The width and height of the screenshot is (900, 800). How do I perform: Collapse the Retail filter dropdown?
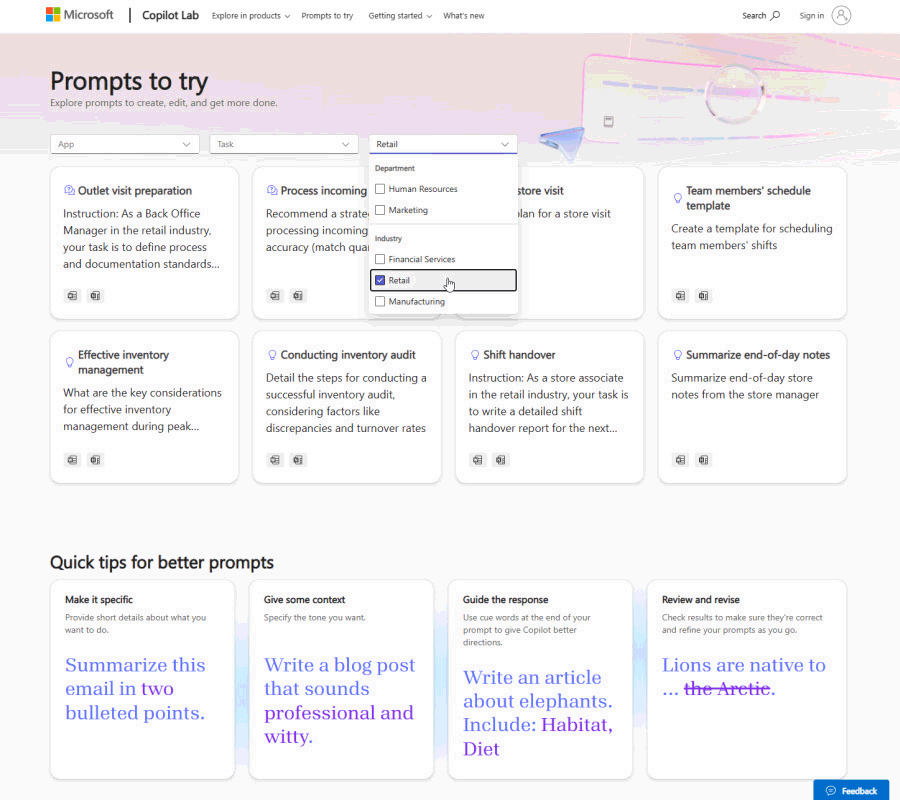tap(442, 143)
